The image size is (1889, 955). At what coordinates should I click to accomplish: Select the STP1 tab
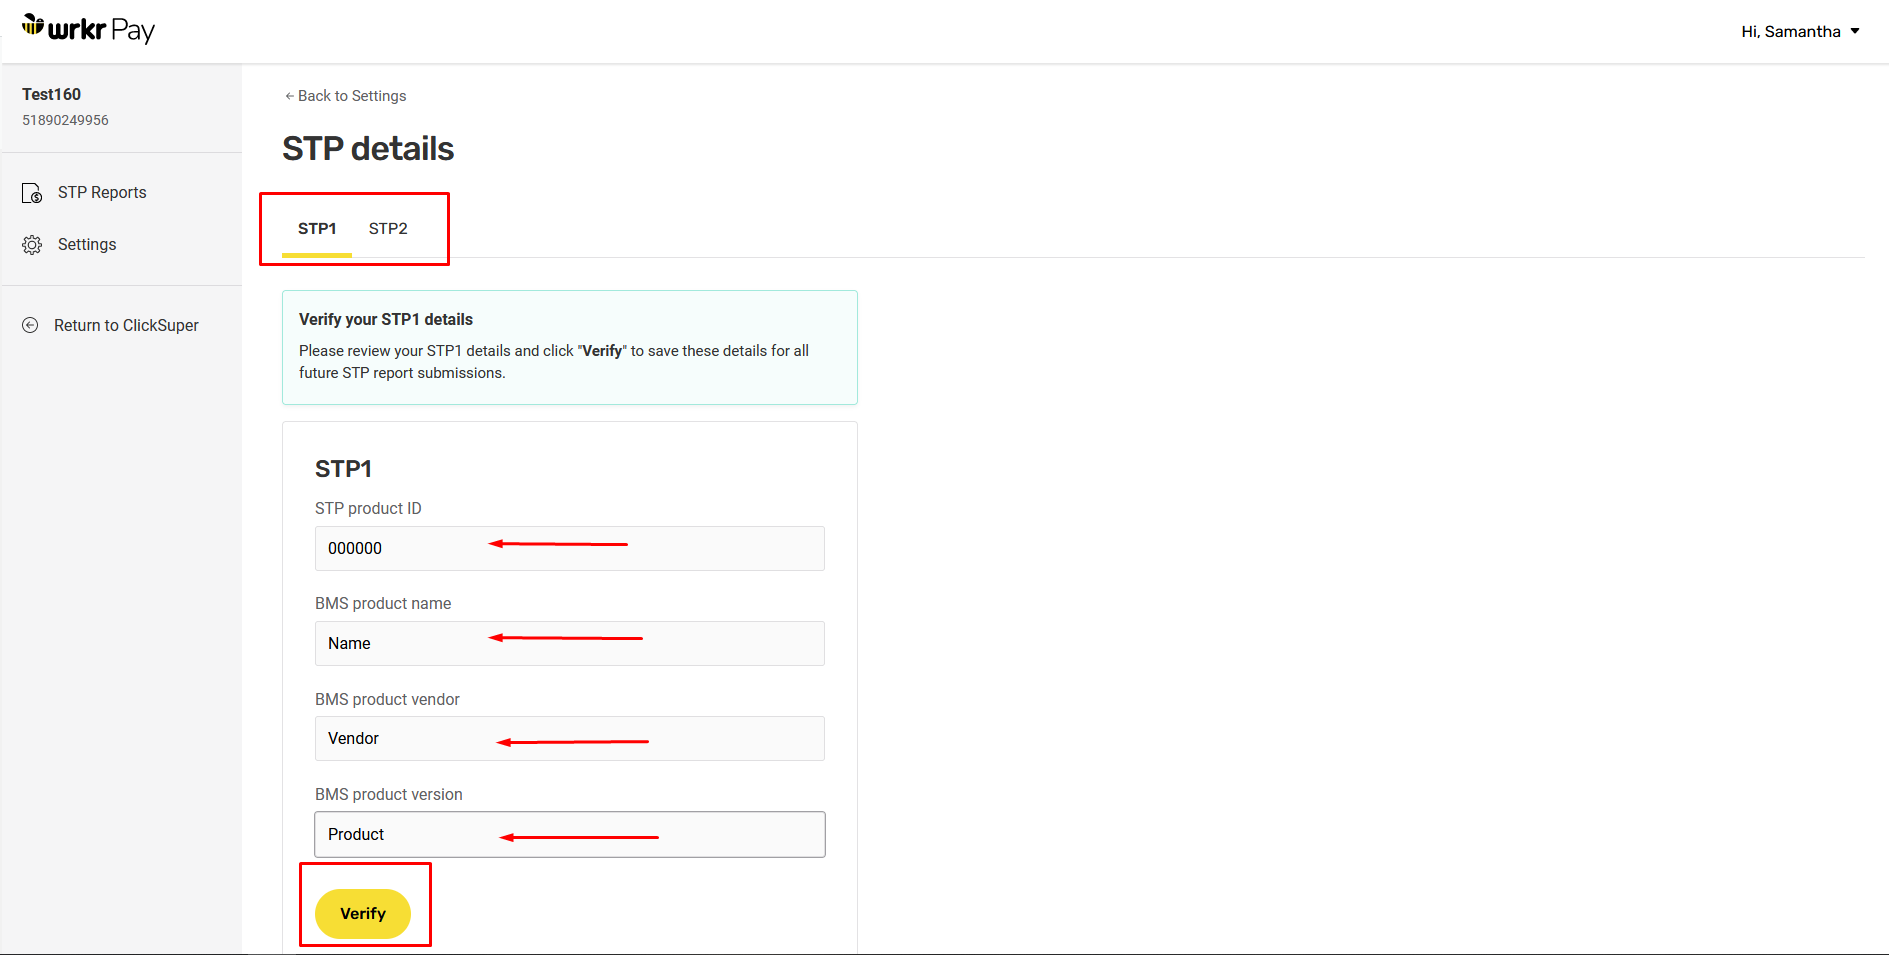click(x=317, y=228)
